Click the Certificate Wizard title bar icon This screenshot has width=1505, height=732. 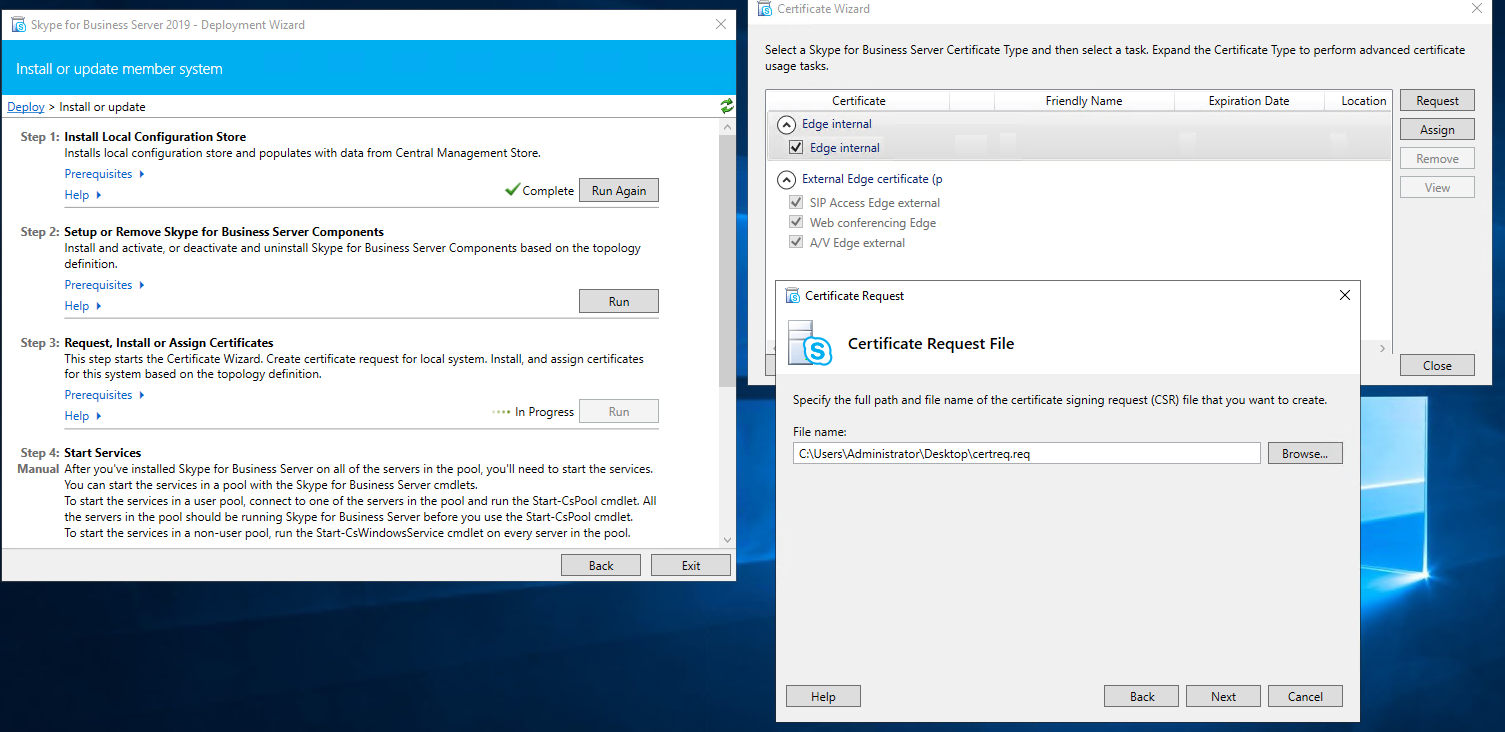pyautogui.click(x=765, y=9)
